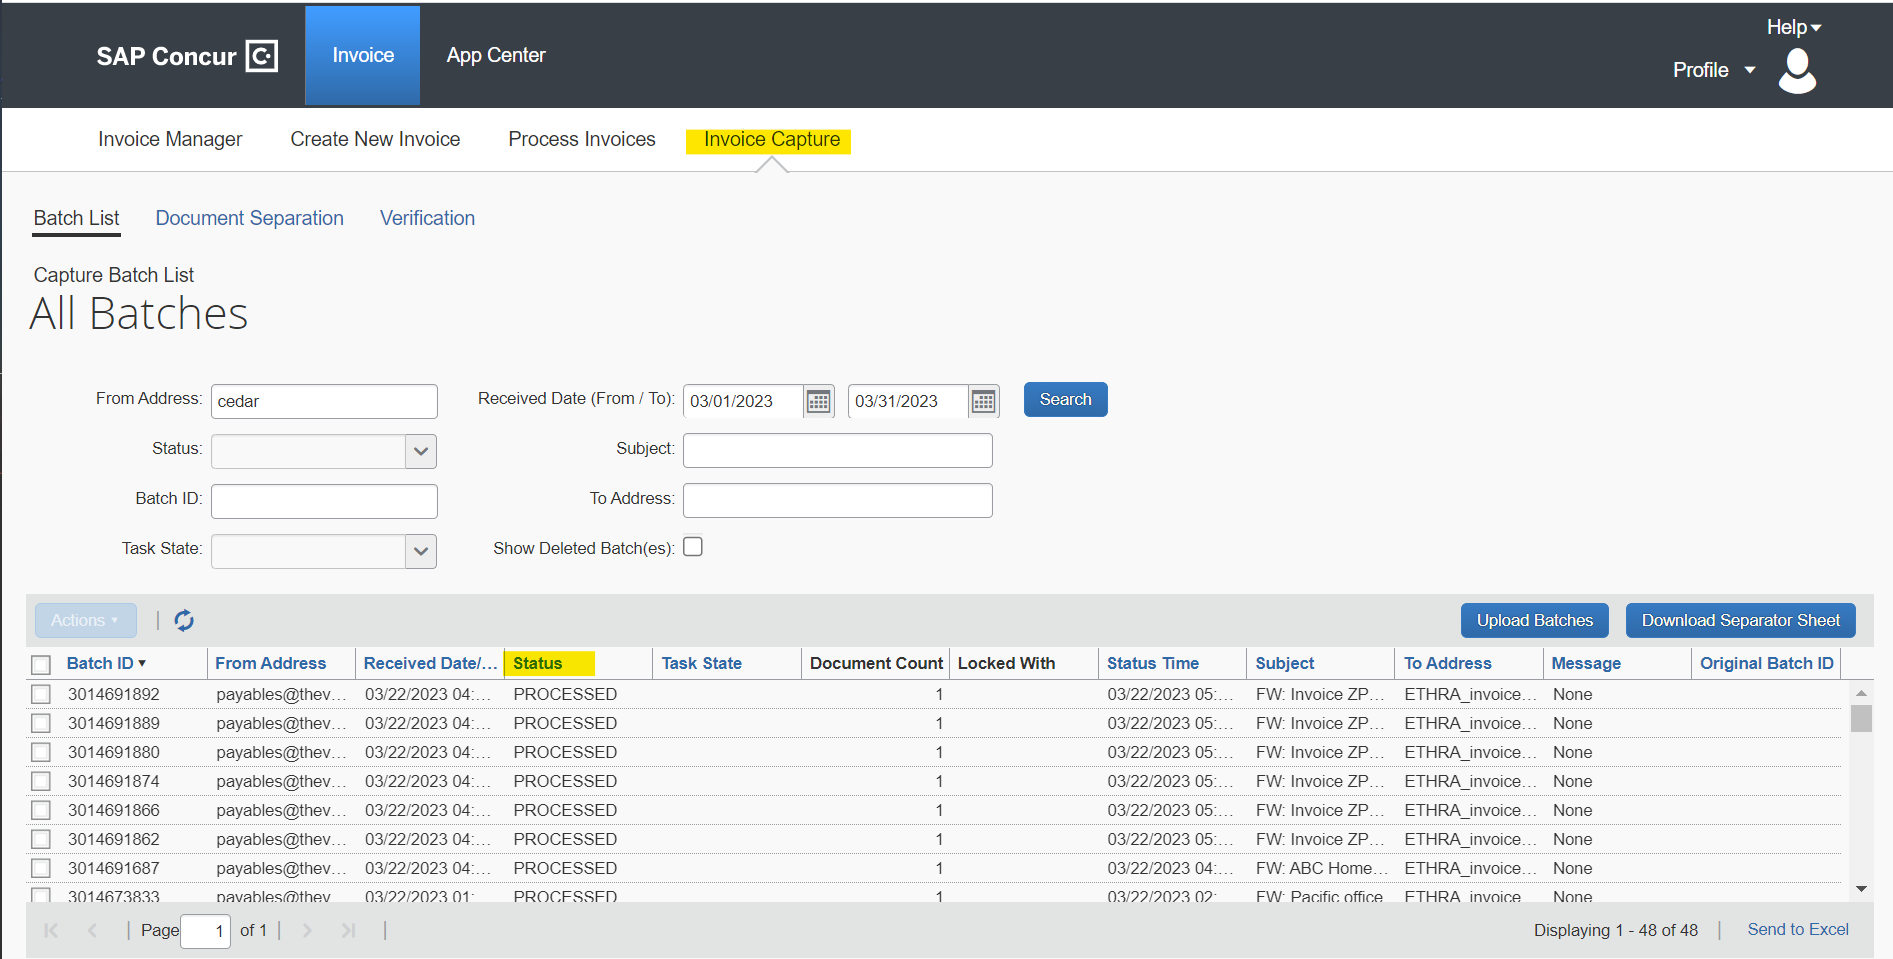Click the Received Date From field
The height and width of the screenshot is (959, 1893).
pos(744,401)
